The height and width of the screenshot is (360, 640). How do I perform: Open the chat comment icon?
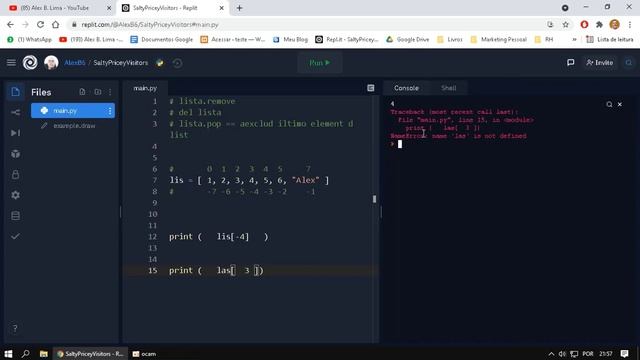point(571,62)
